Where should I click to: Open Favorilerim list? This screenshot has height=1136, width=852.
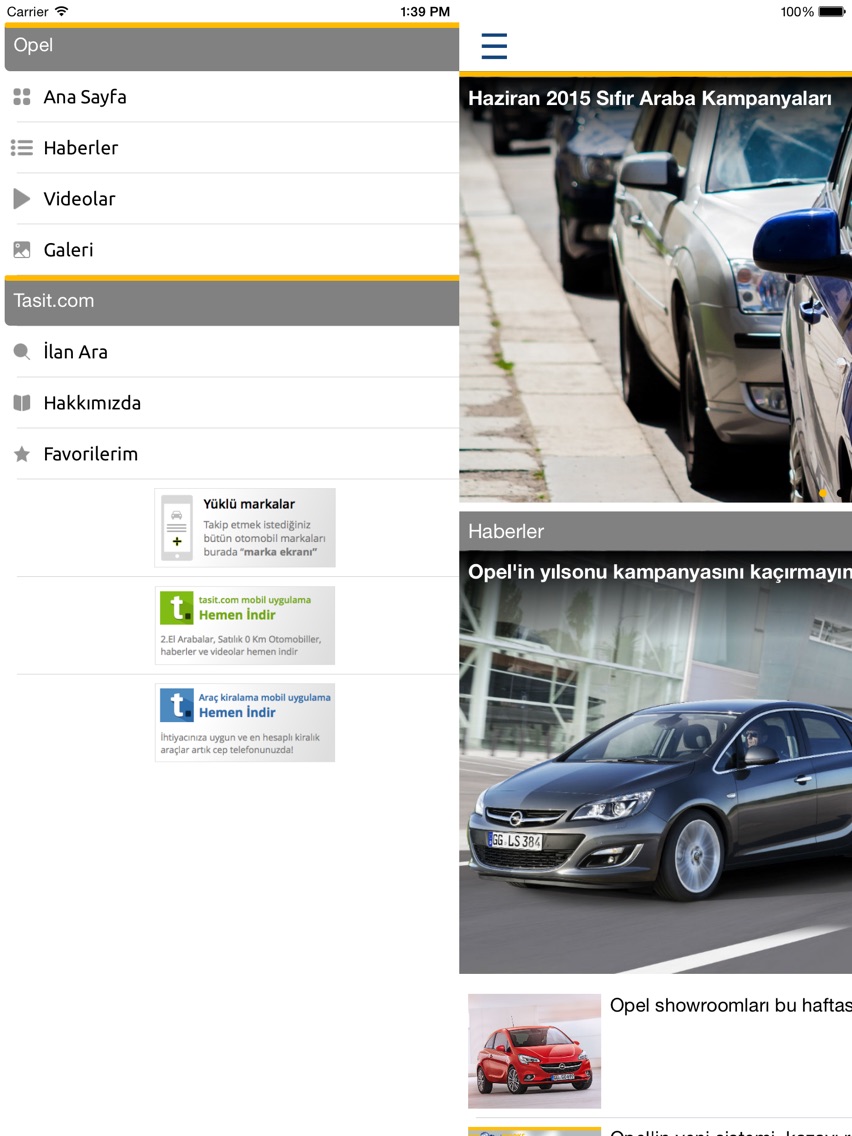point(232,454)
